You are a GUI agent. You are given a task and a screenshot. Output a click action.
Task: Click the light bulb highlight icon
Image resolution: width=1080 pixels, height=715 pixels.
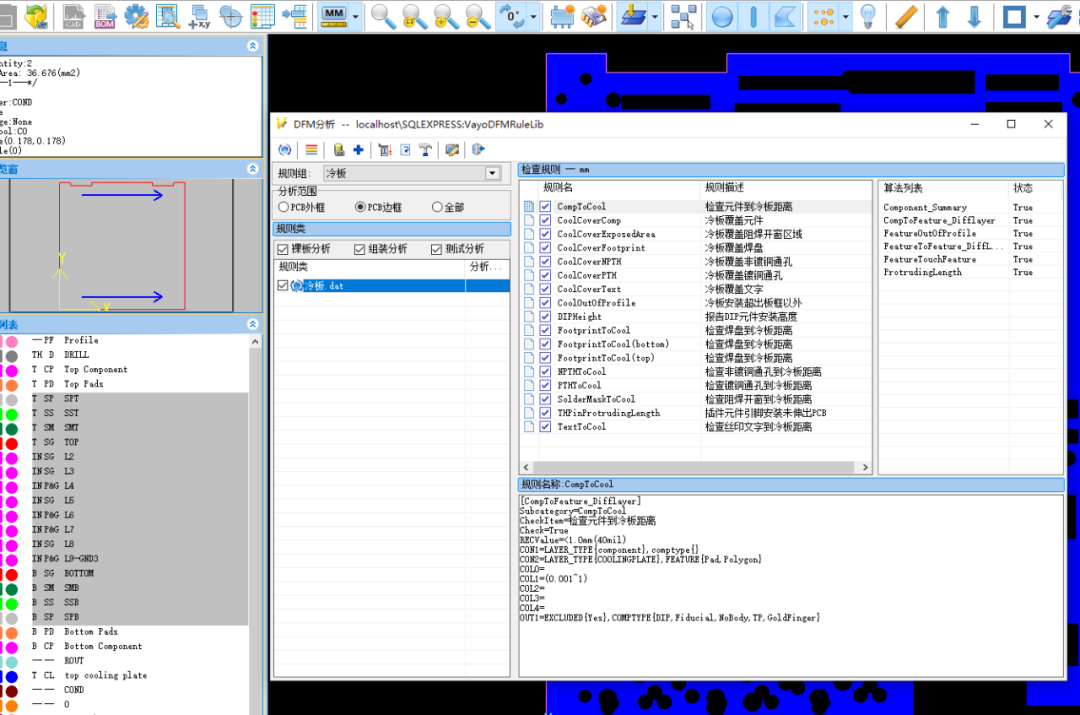pyautogui.click(x=868, y=17)
